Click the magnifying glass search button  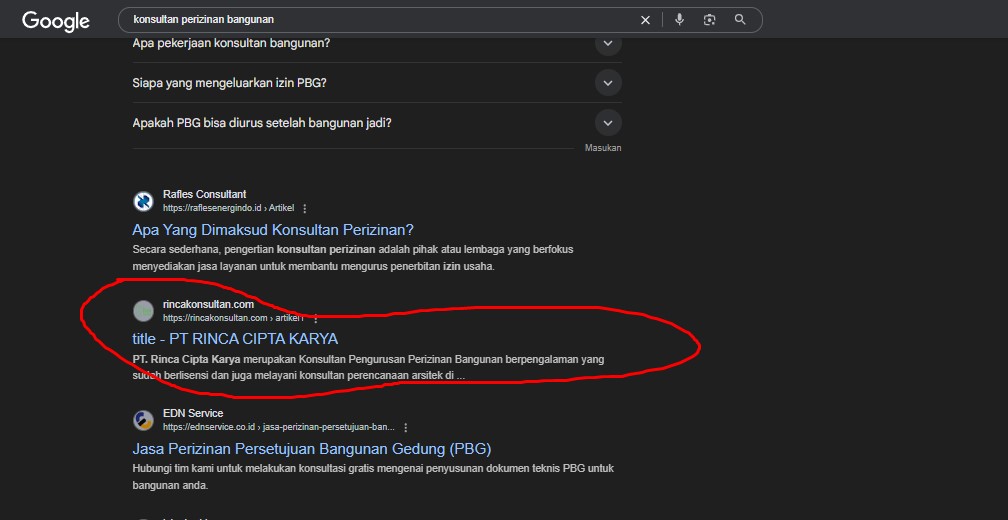coord(740,20)
